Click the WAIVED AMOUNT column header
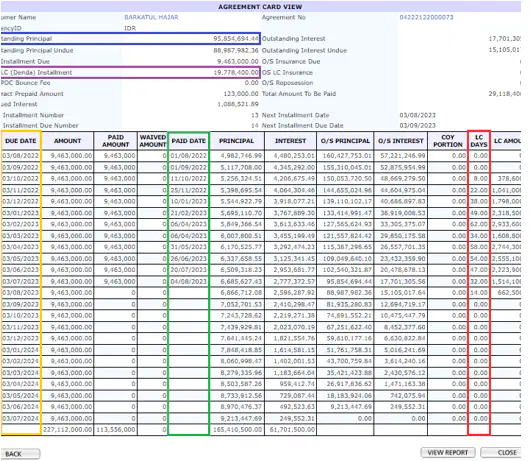The width and height of the screenshot is (530, 461). click(x=153, y=141)
